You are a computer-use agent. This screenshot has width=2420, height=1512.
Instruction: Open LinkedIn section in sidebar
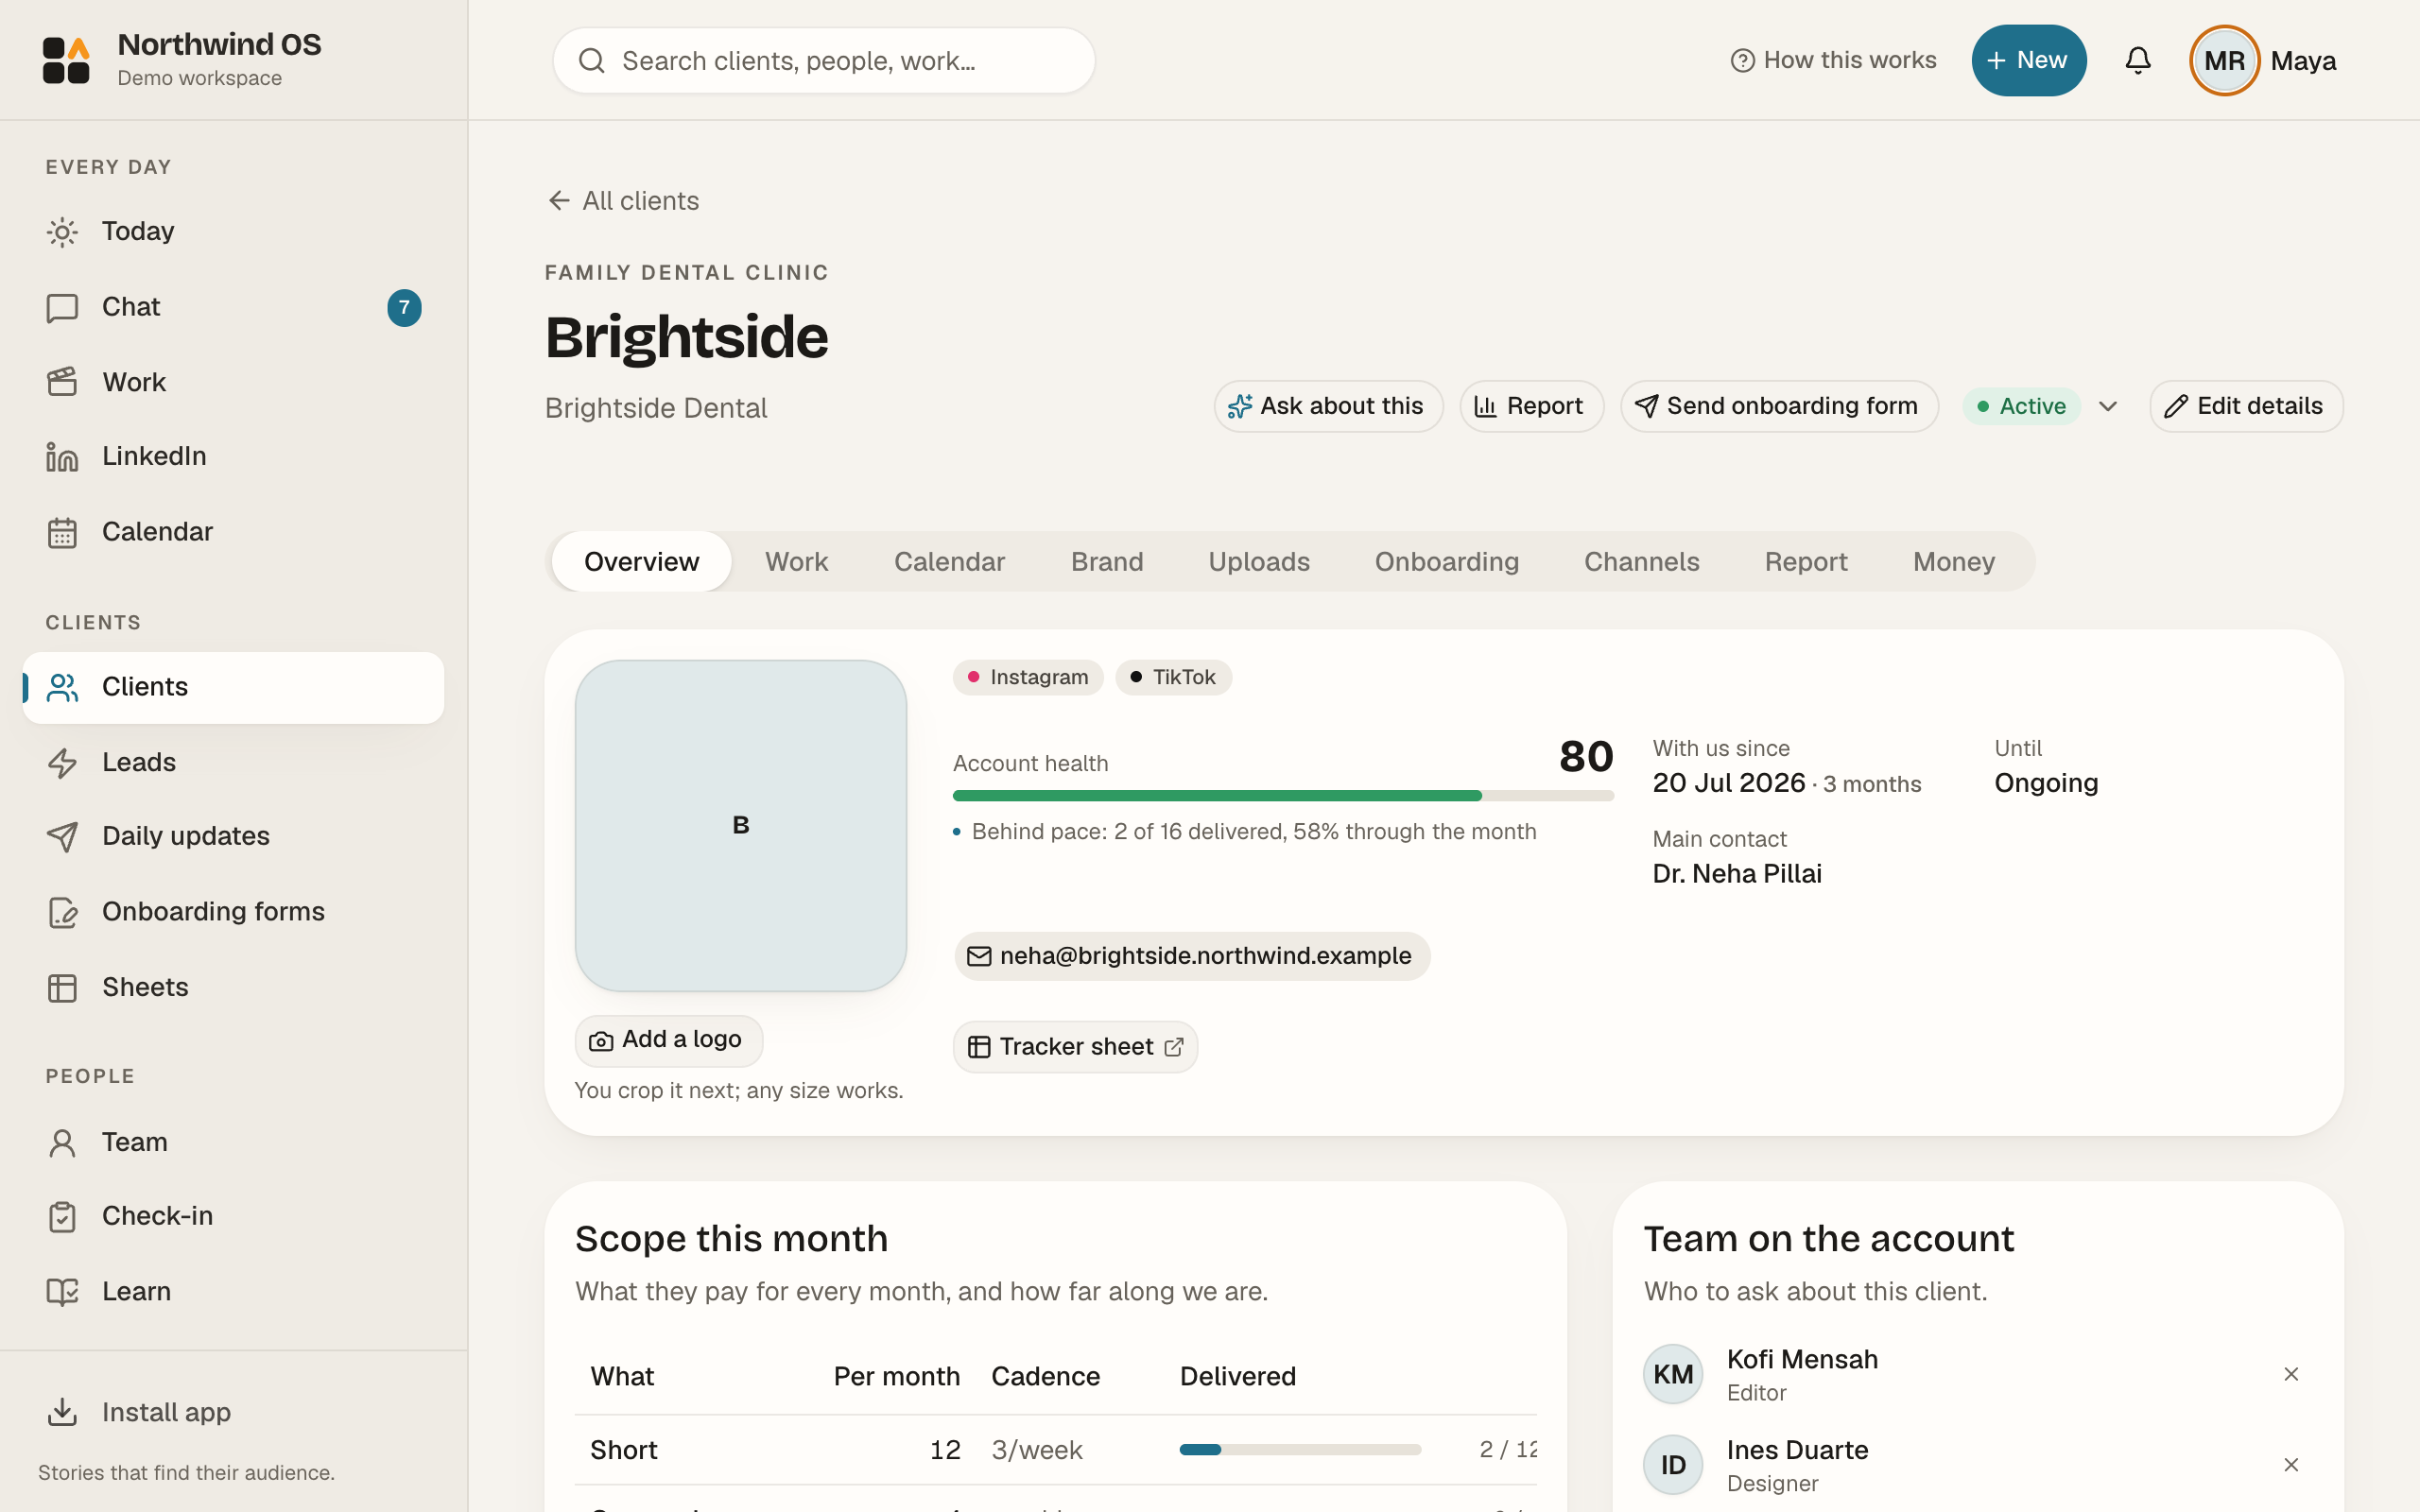click(233, 456)
